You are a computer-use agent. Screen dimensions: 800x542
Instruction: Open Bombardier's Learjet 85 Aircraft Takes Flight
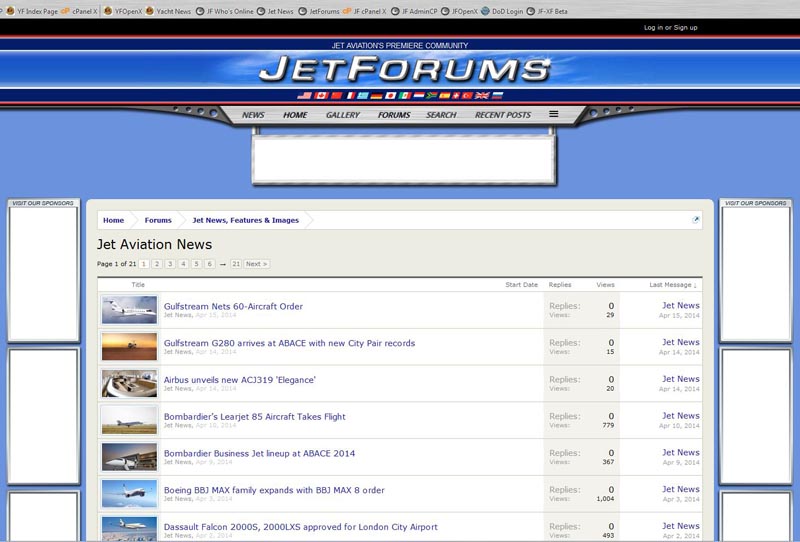(x=255, y=416)
